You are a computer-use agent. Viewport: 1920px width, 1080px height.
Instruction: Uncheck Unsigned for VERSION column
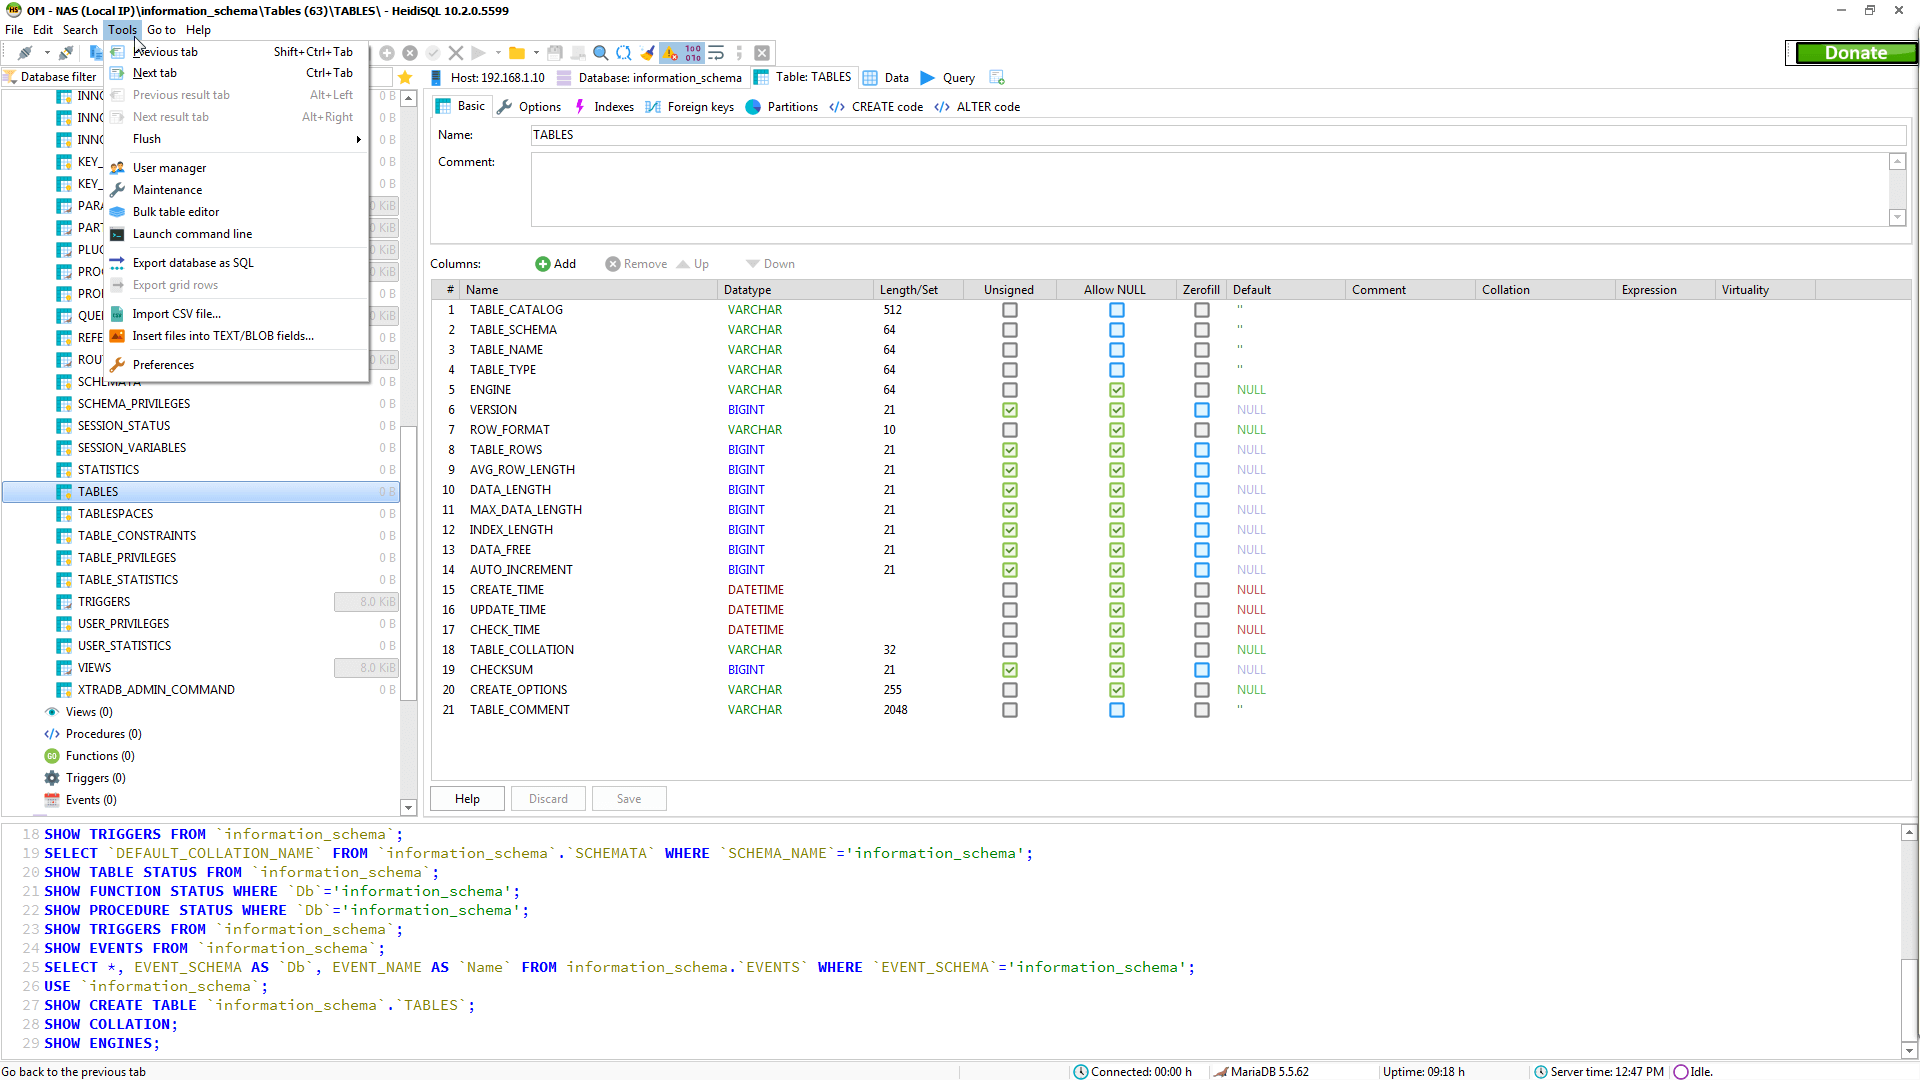point(1010,410)
